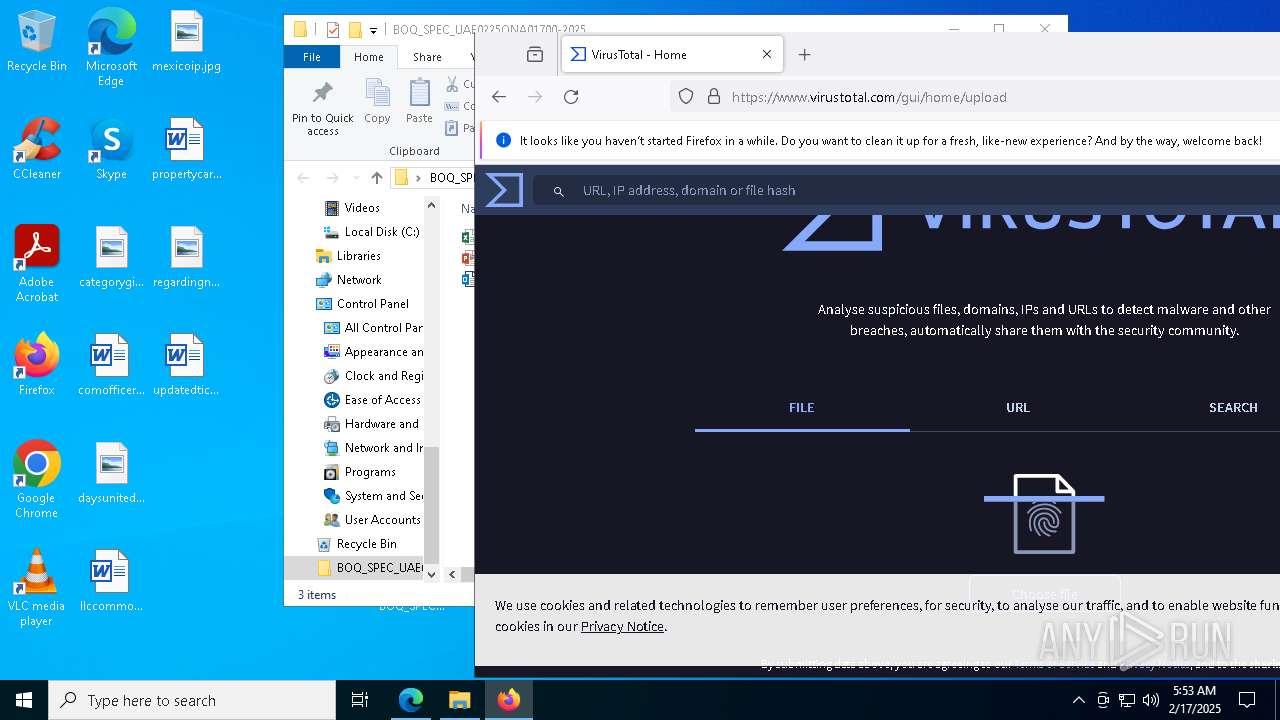Click Explorer navigate up arrow
Viewport: 1280px width, 720px height.
tap(376, 178)
